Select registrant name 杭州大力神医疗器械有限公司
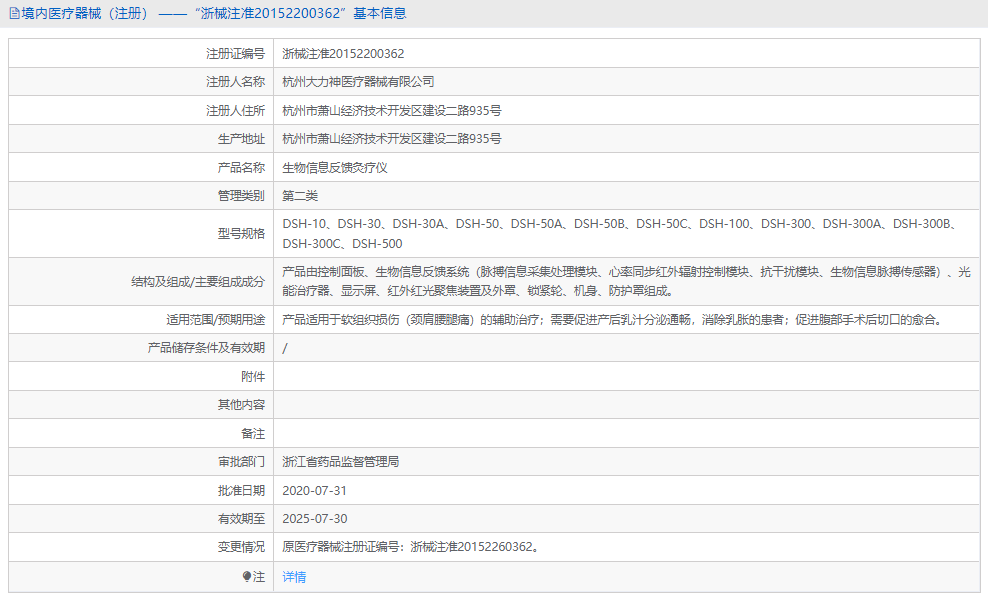The width and height of the screenshot is (988, 600). click(x=358, y=82)
